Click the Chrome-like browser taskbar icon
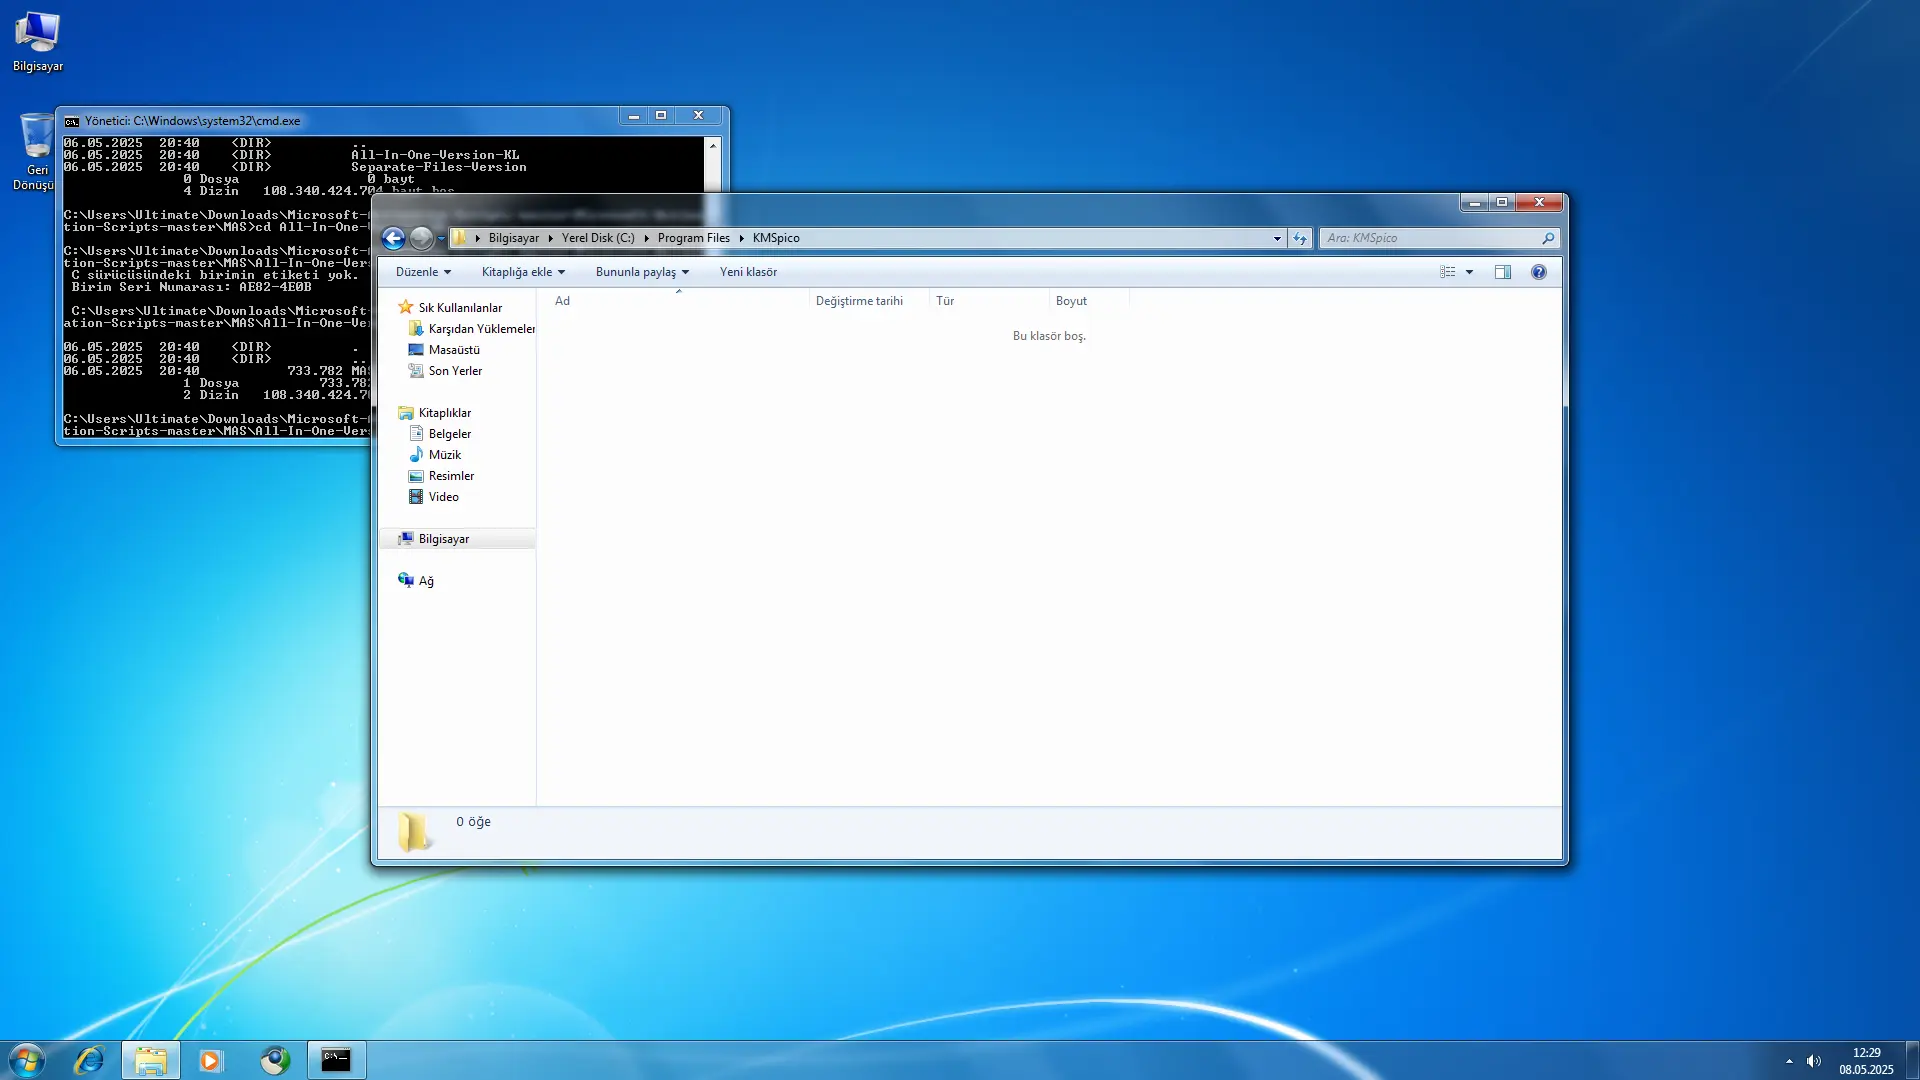 tap(275, 1060)
